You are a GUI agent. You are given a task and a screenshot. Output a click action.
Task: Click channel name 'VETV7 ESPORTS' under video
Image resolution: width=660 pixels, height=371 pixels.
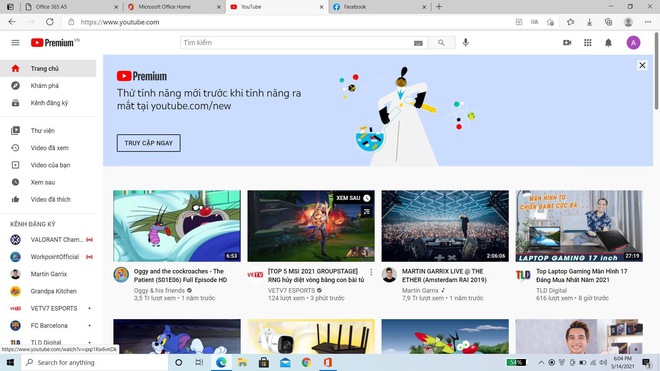pyautogui.click(x=291, y=291)
